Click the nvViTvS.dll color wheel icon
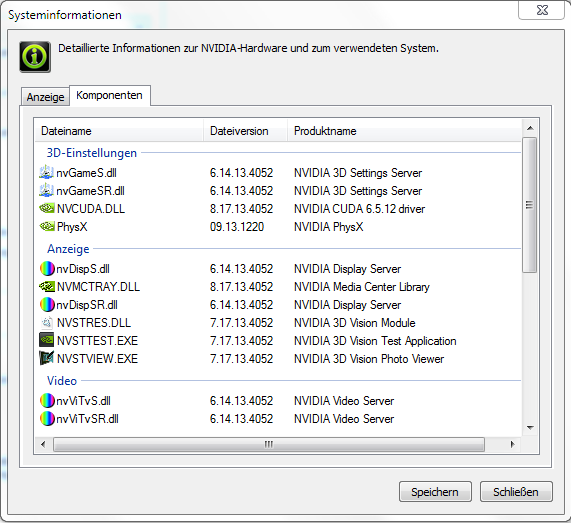This screenshot has height=523, width=571. tap(47, 401)
